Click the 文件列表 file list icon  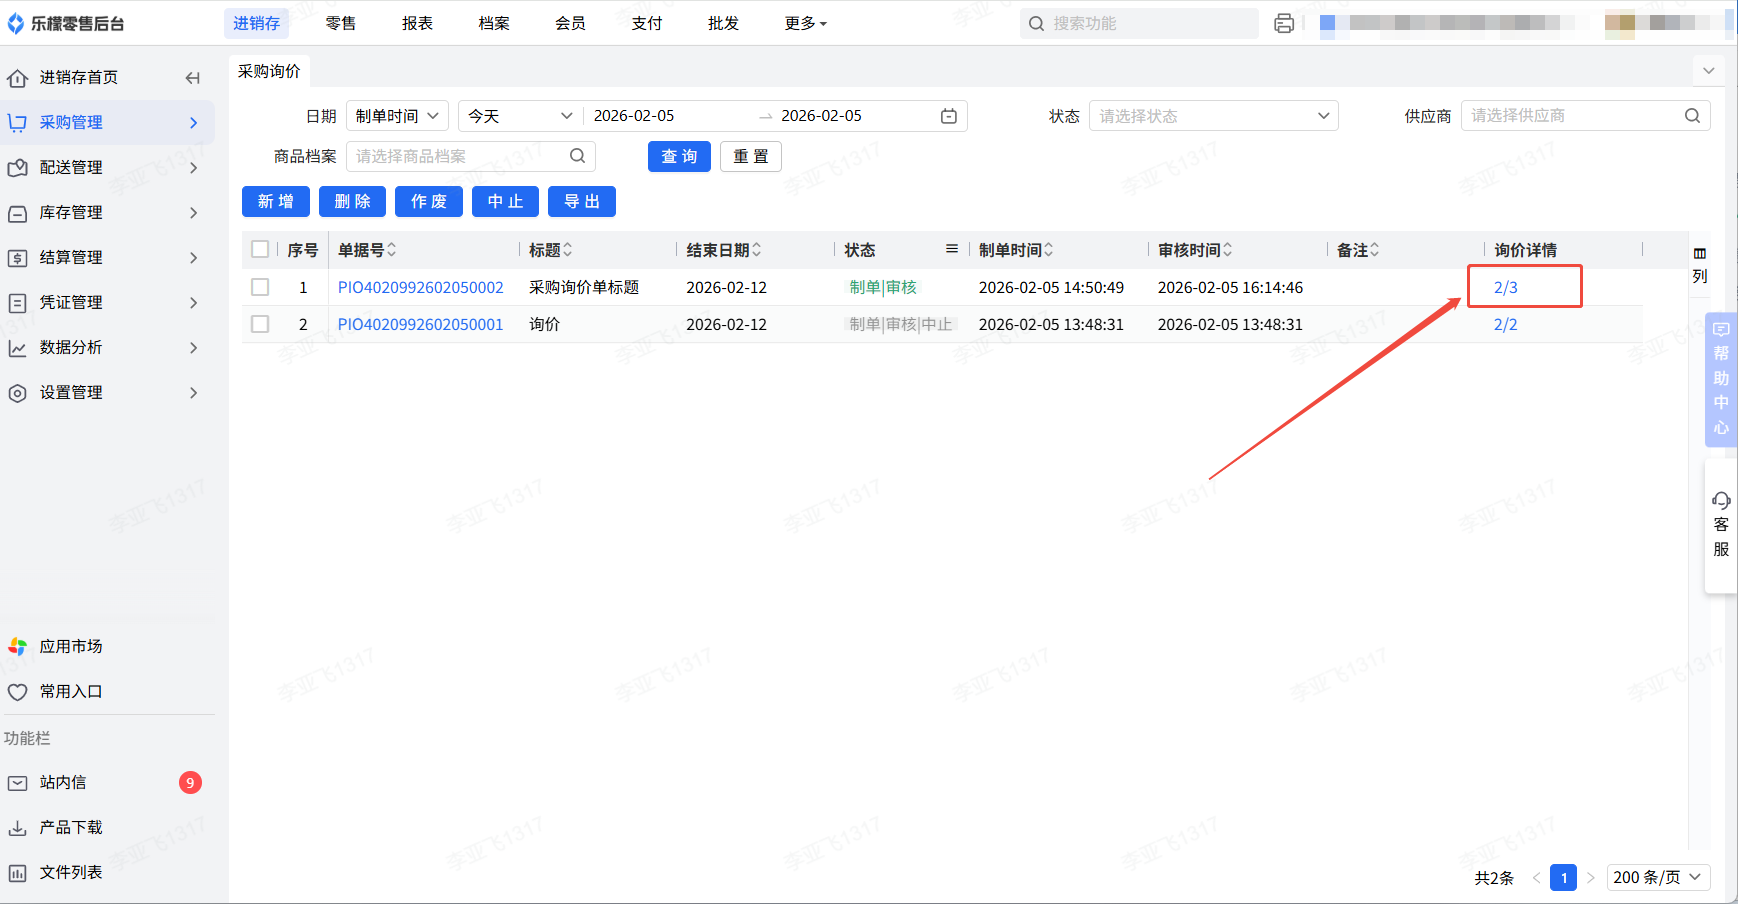point(17,873)
